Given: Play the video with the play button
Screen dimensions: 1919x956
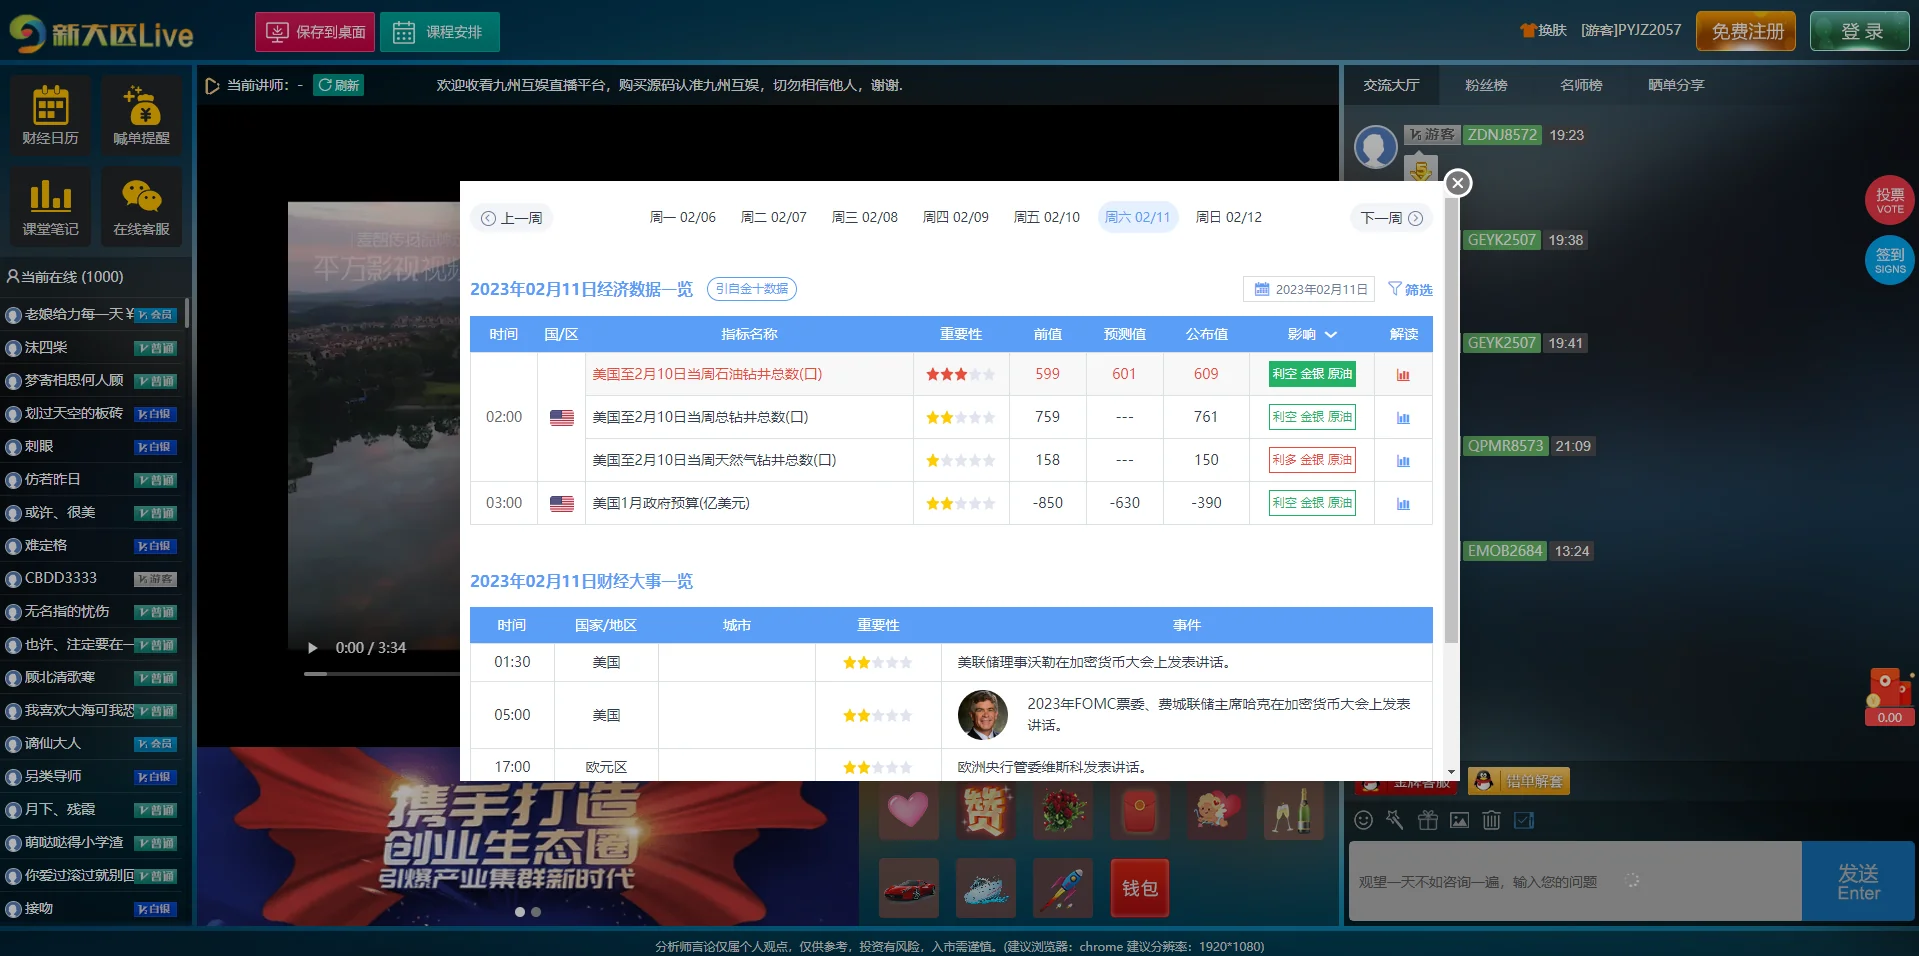Looking at the screenshot, I should [x=313, y=648].
